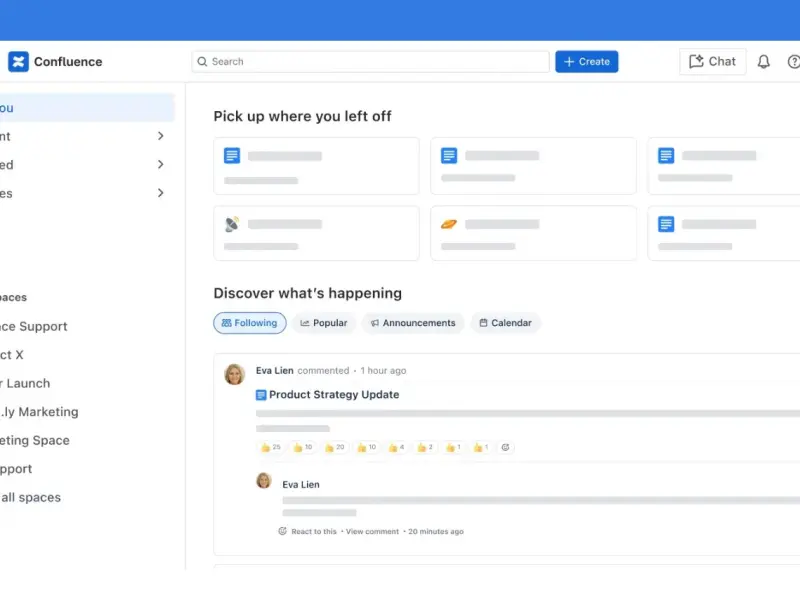Open the first recent page document icon
This screenshot has width=800, height=600.
click(x=232, y=156)
